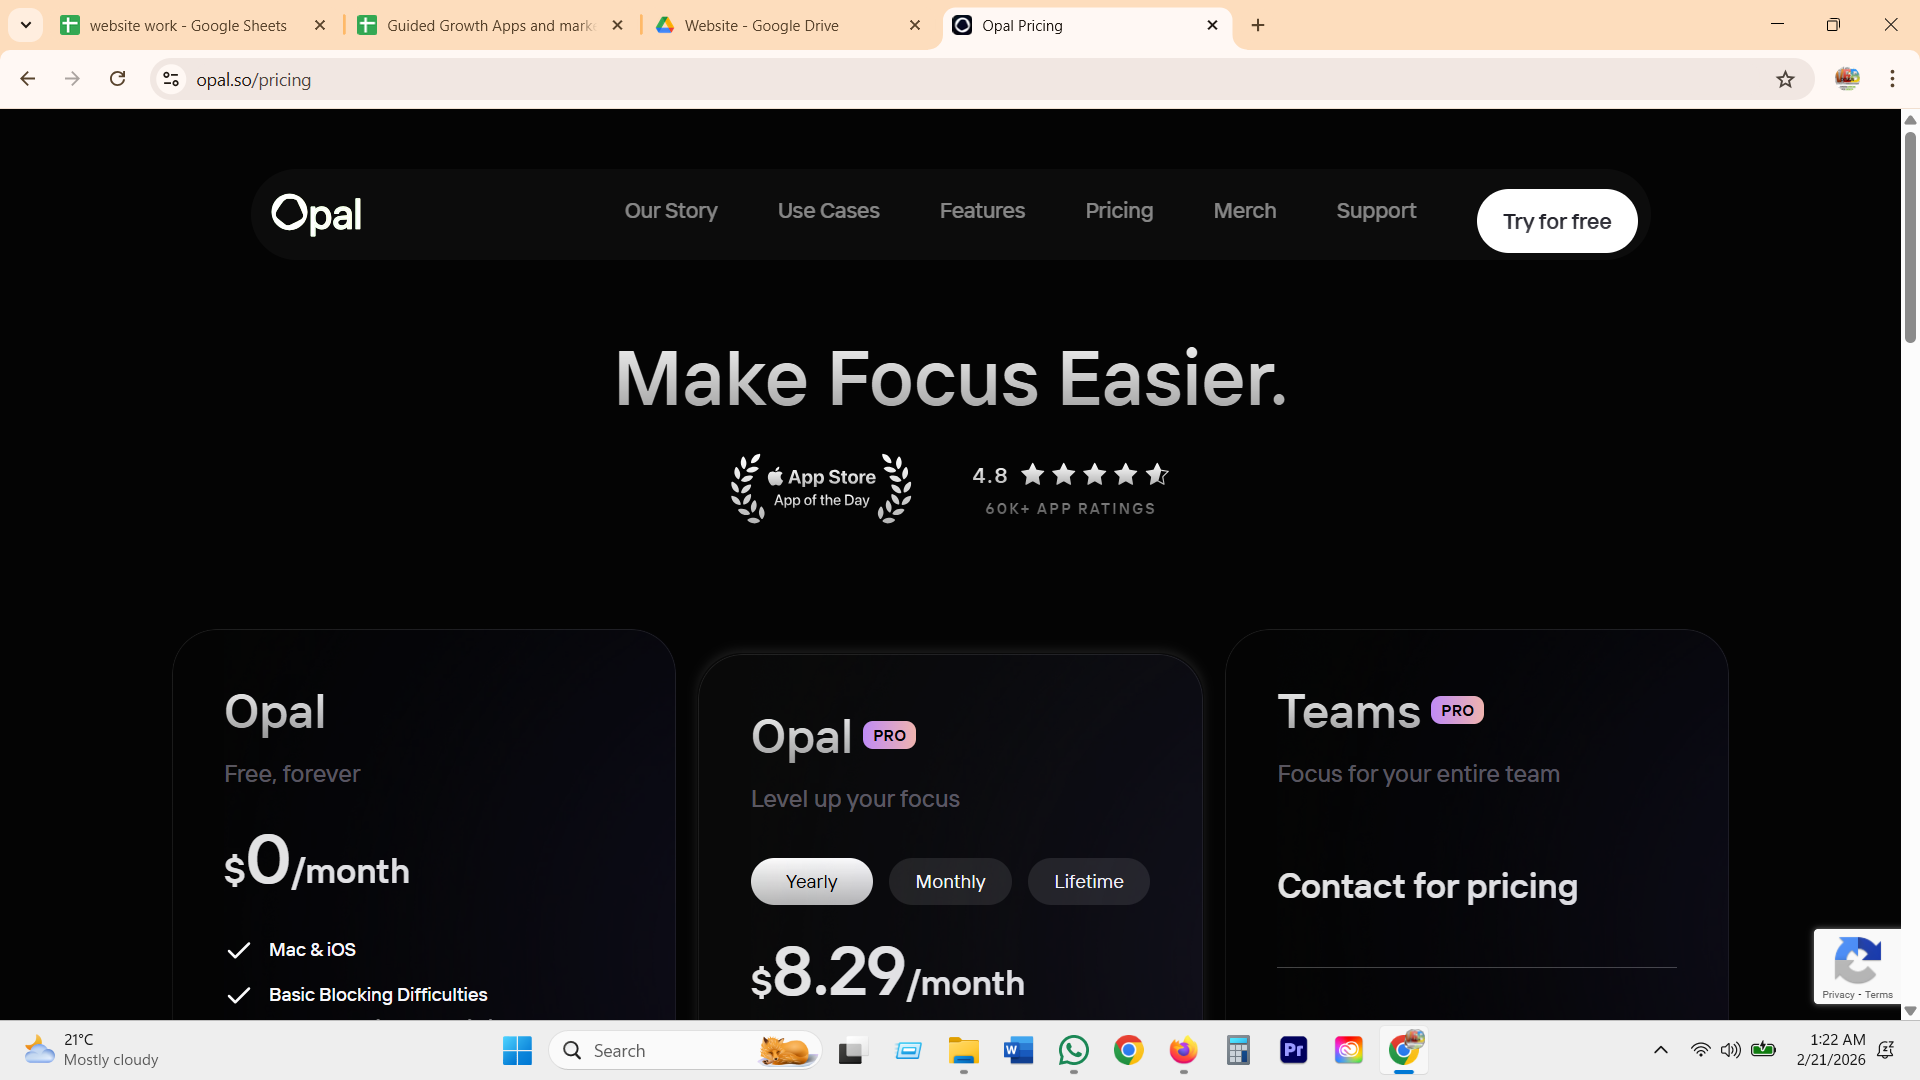Image resolution: width=1920 pixels, height=1080 pixels.
Task: Open the weather widget showing 21°C
Action: tap(92, 1050)
